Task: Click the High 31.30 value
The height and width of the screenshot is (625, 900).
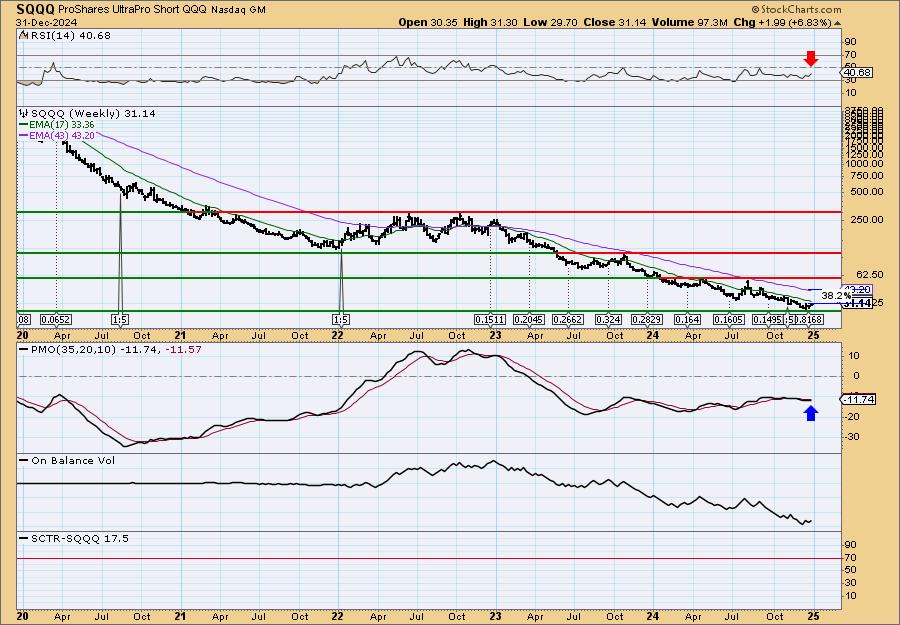Action: (x=490, y=22)
